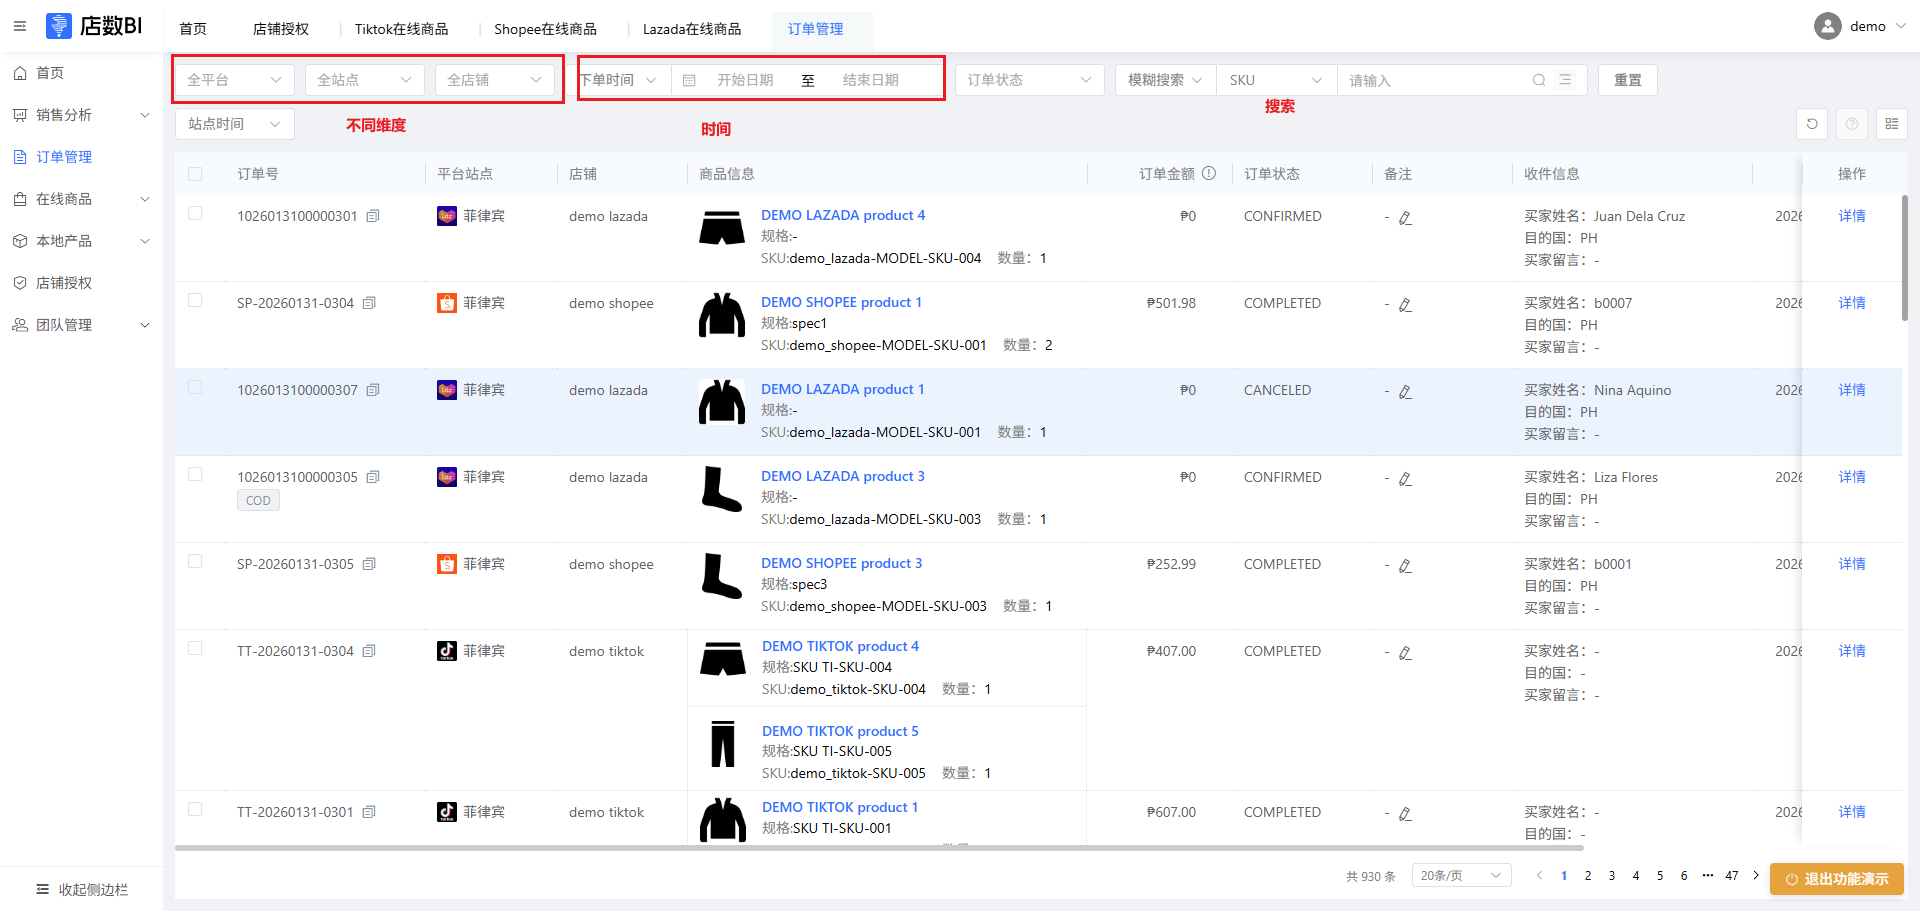Viewport: 1920px width, 911px height.
Task: Expand the 20条/页 page size selector
Action: (1460, 876)
